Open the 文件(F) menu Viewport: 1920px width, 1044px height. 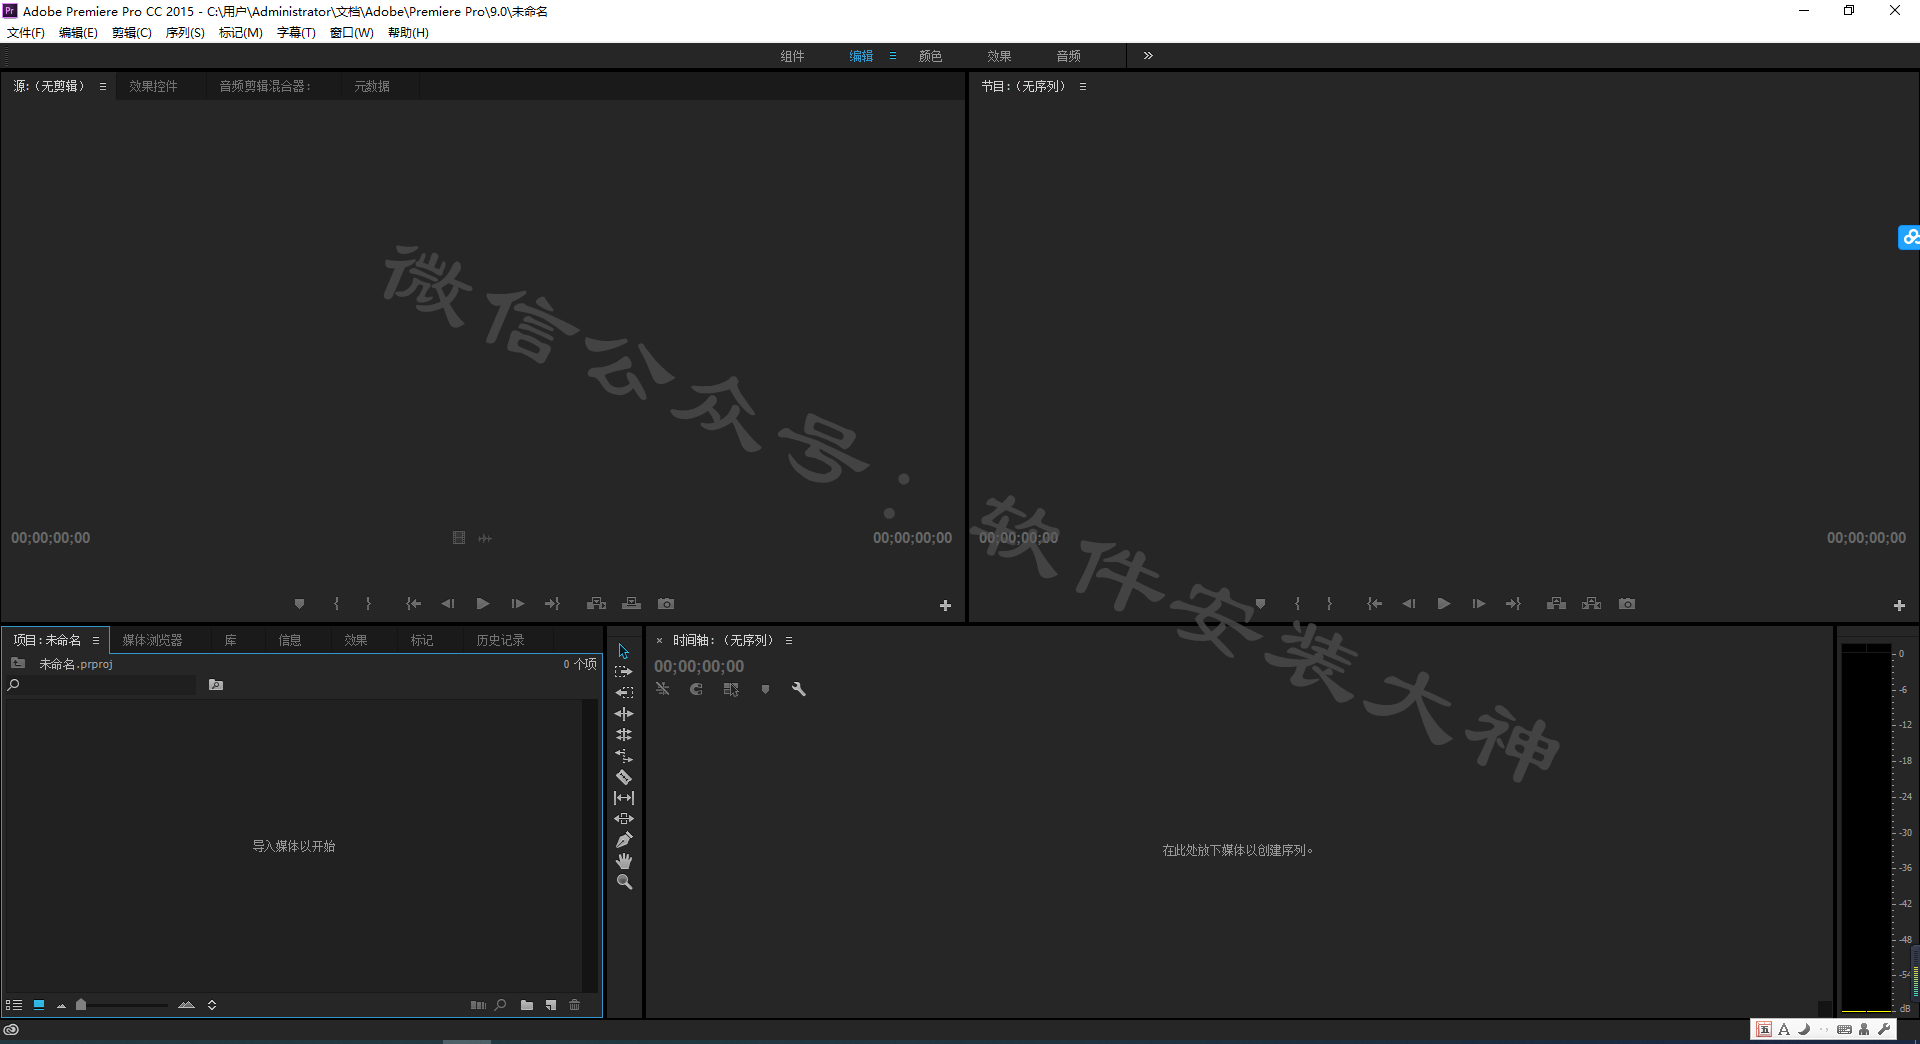coord(26,33)
